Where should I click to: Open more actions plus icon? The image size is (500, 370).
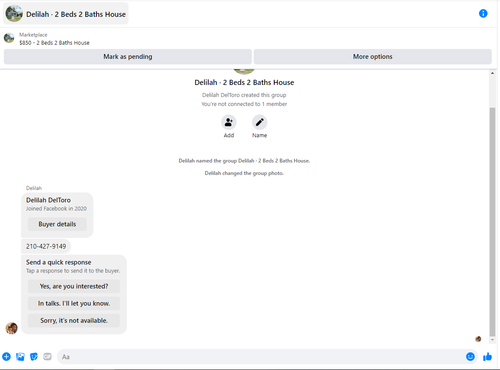[6, 357]
